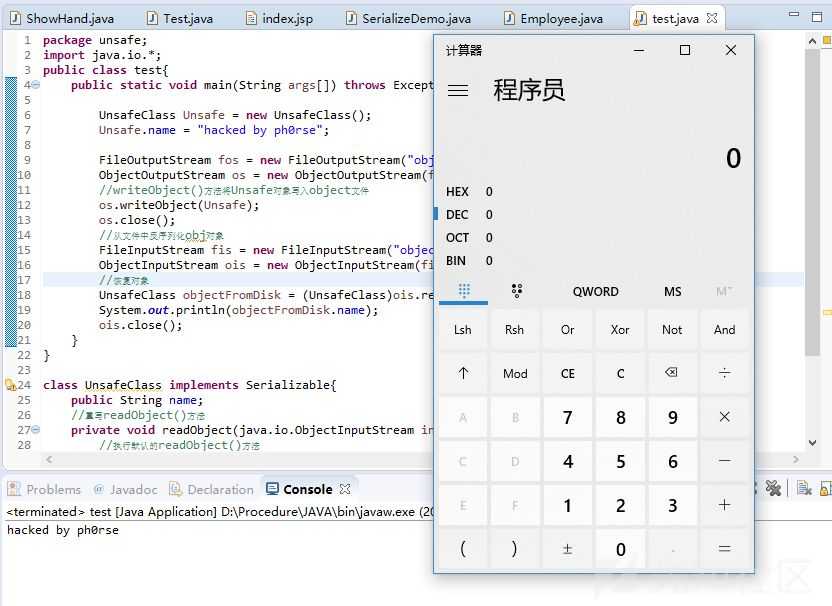Click the 5 digit key
Viewport: 832px width, 606px height.
point(620,461)
